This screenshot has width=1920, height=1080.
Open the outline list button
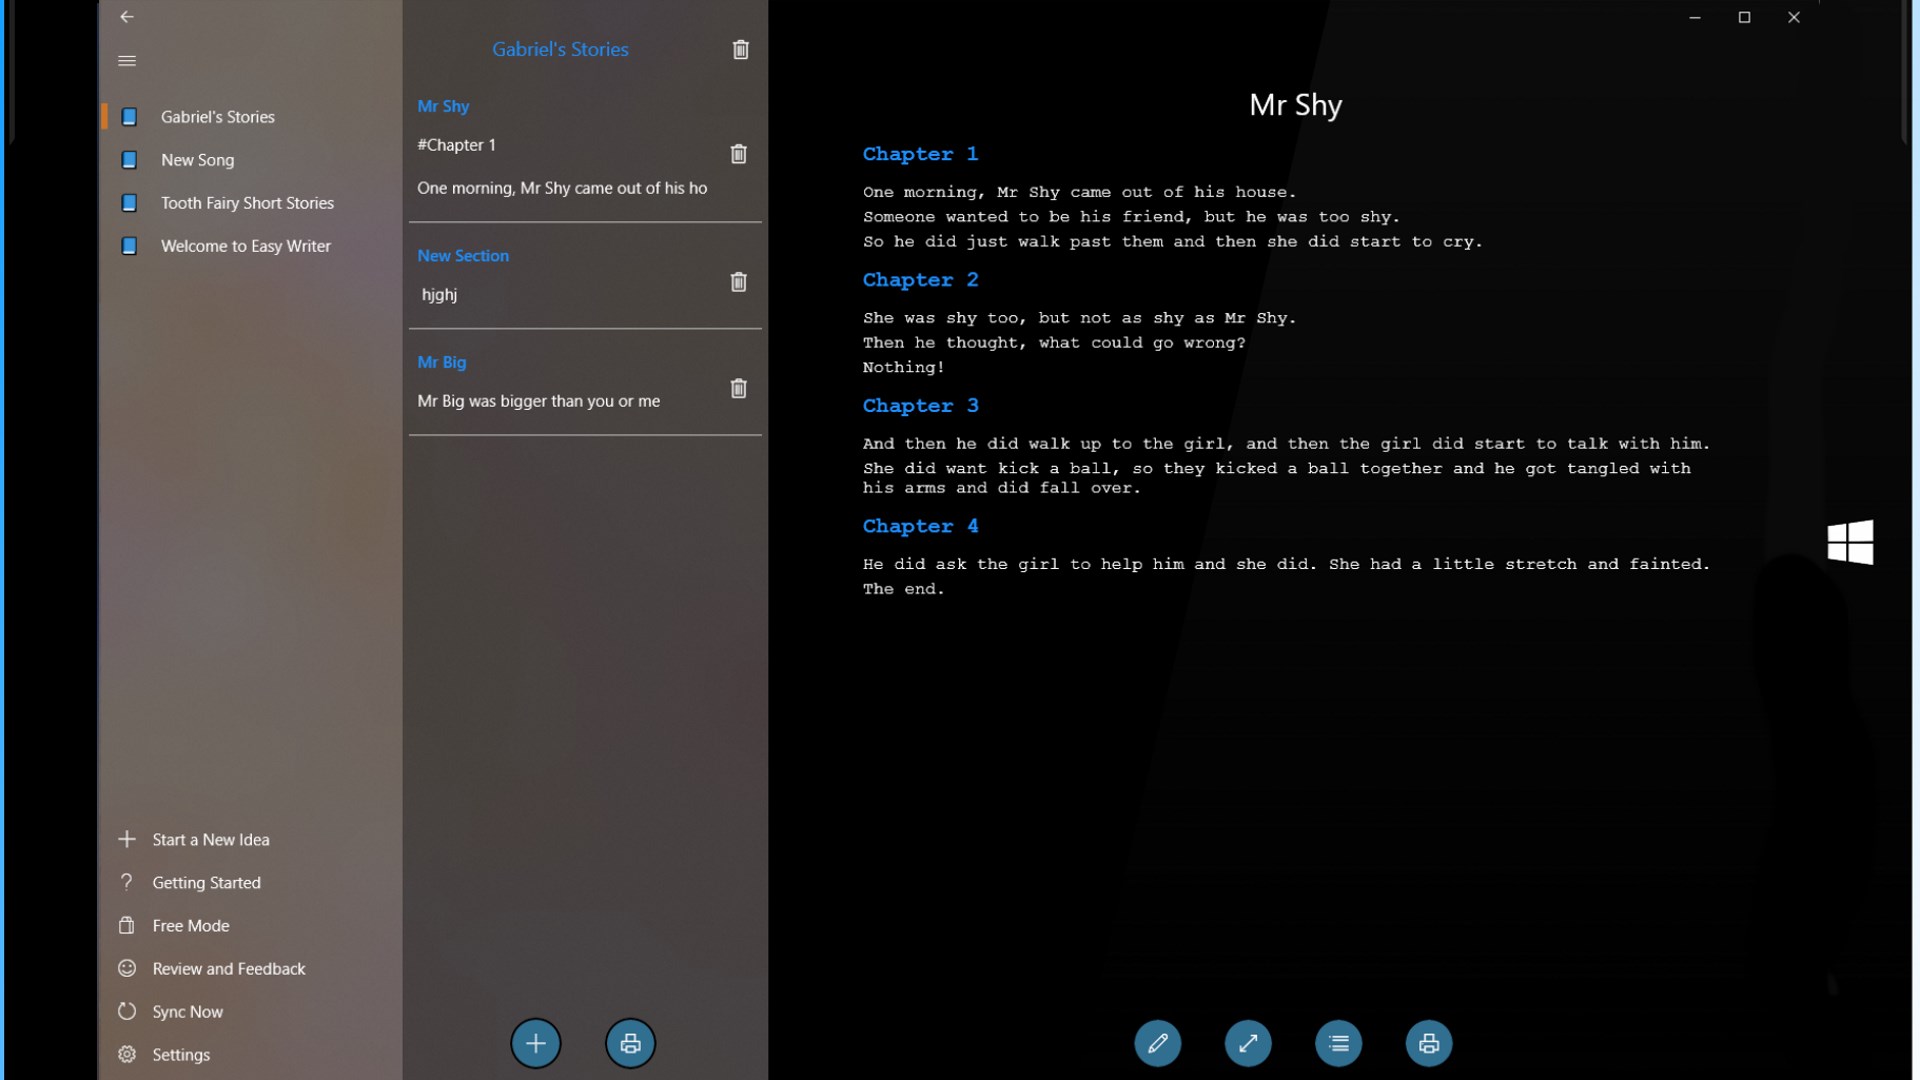1338,1044
